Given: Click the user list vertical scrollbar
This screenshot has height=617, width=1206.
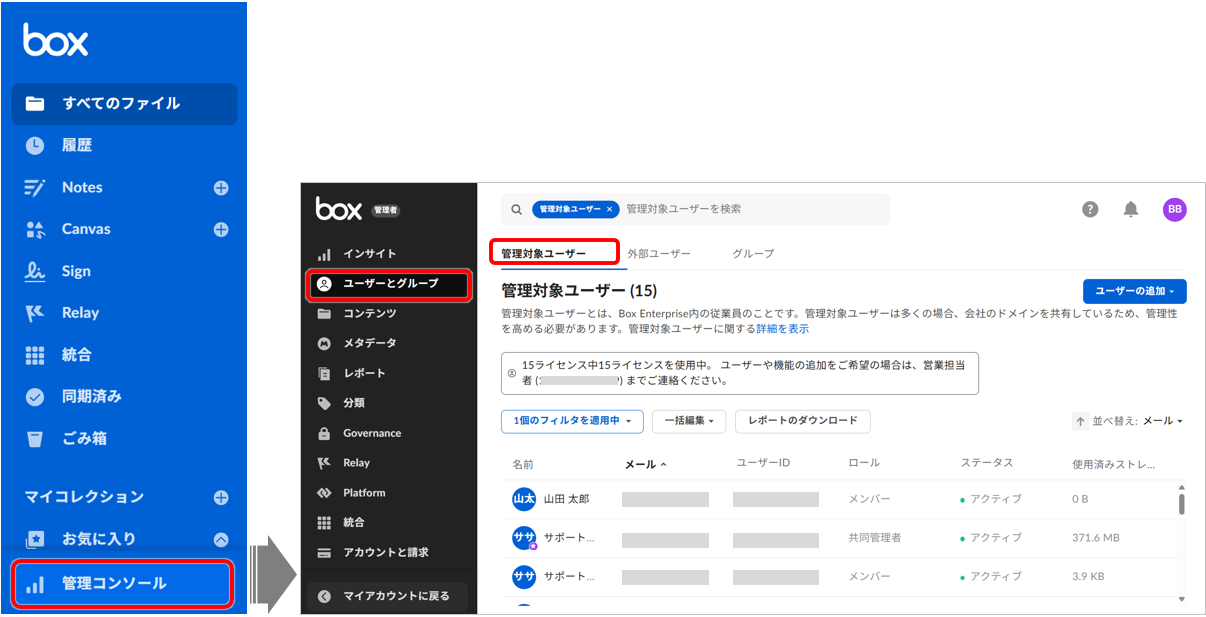Looking at the screenshot, I should pos(1181,503).
